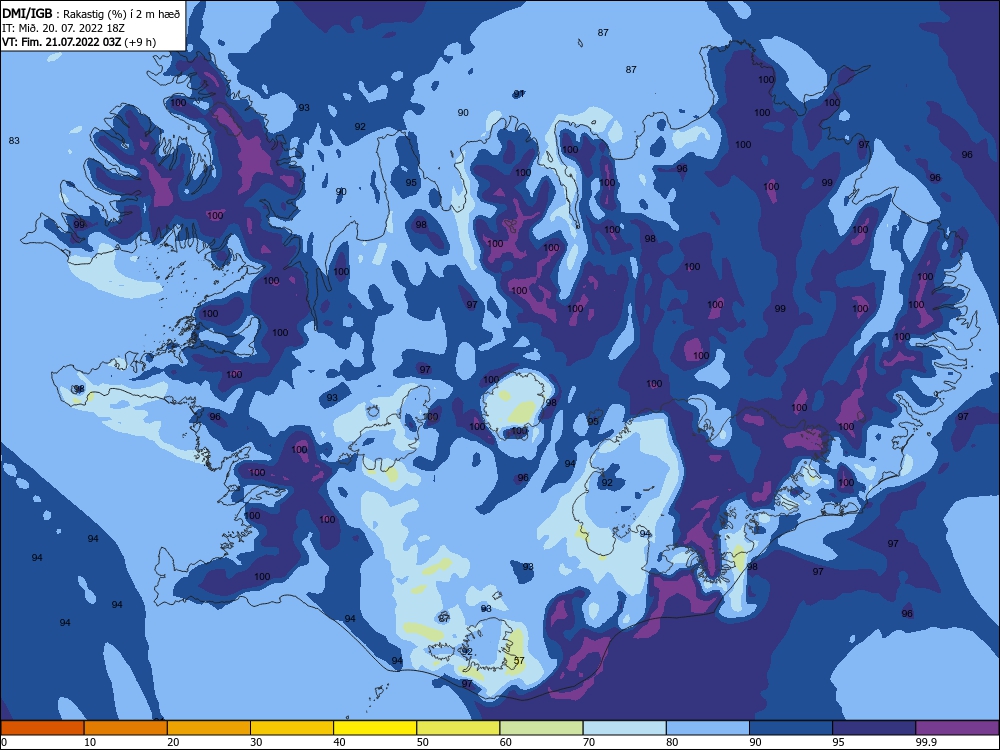This screenshot has width=1000, height=750.
Task: Click the '99.9' label under the legend
Action: click(x=926, y=742)
